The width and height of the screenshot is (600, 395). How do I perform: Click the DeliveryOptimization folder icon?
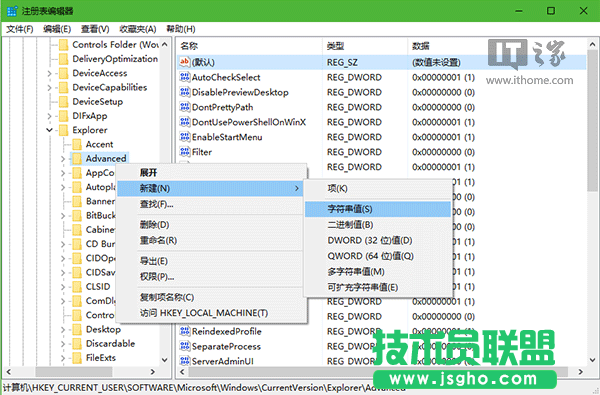tap(64, 59)
